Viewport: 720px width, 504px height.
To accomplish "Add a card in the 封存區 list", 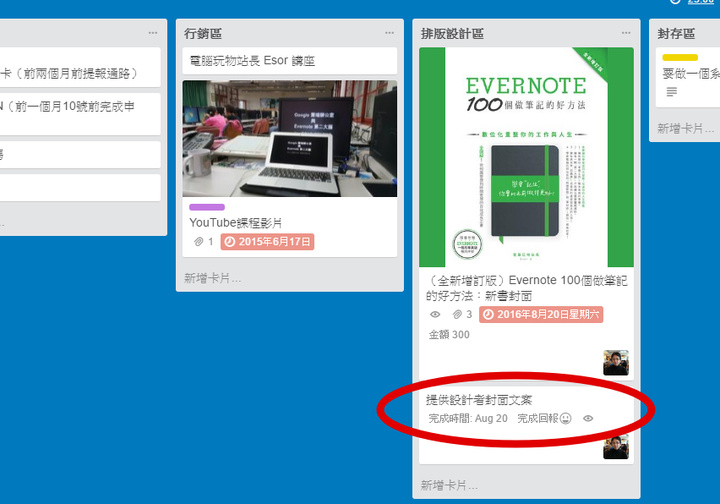I will tap(686, 129).
